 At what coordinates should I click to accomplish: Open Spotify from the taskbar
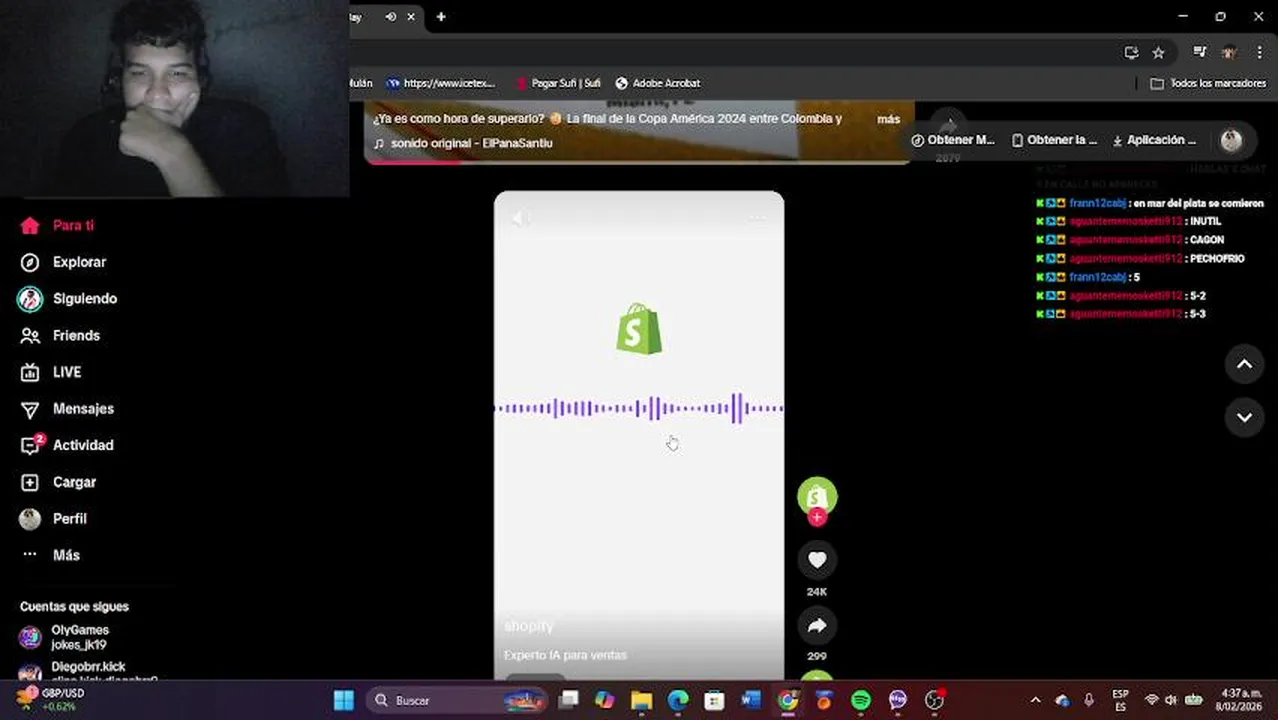861,700
